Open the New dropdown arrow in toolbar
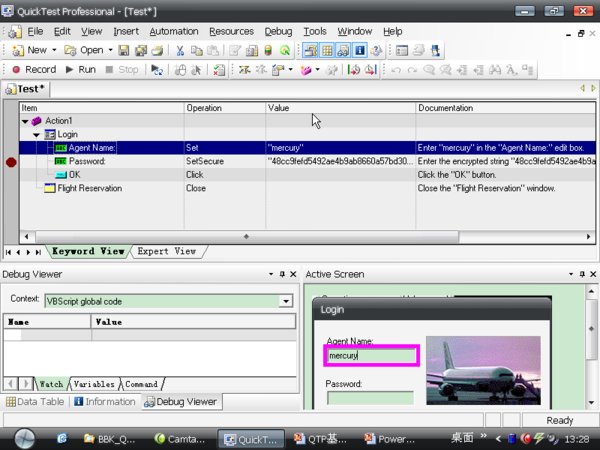 click(x=53, y=50)
